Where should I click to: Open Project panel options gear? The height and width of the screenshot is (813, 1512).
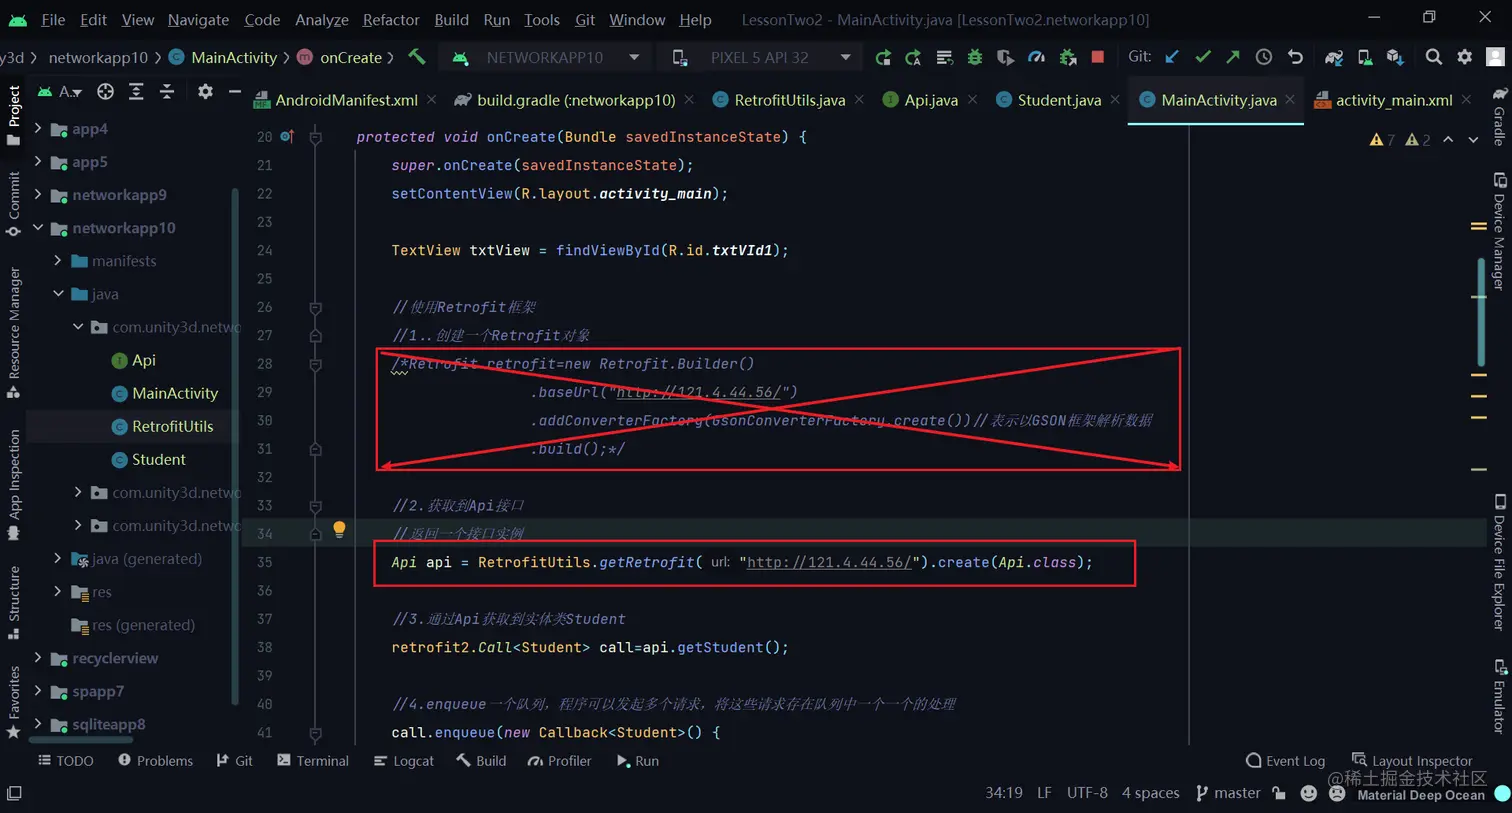(205, 92)
